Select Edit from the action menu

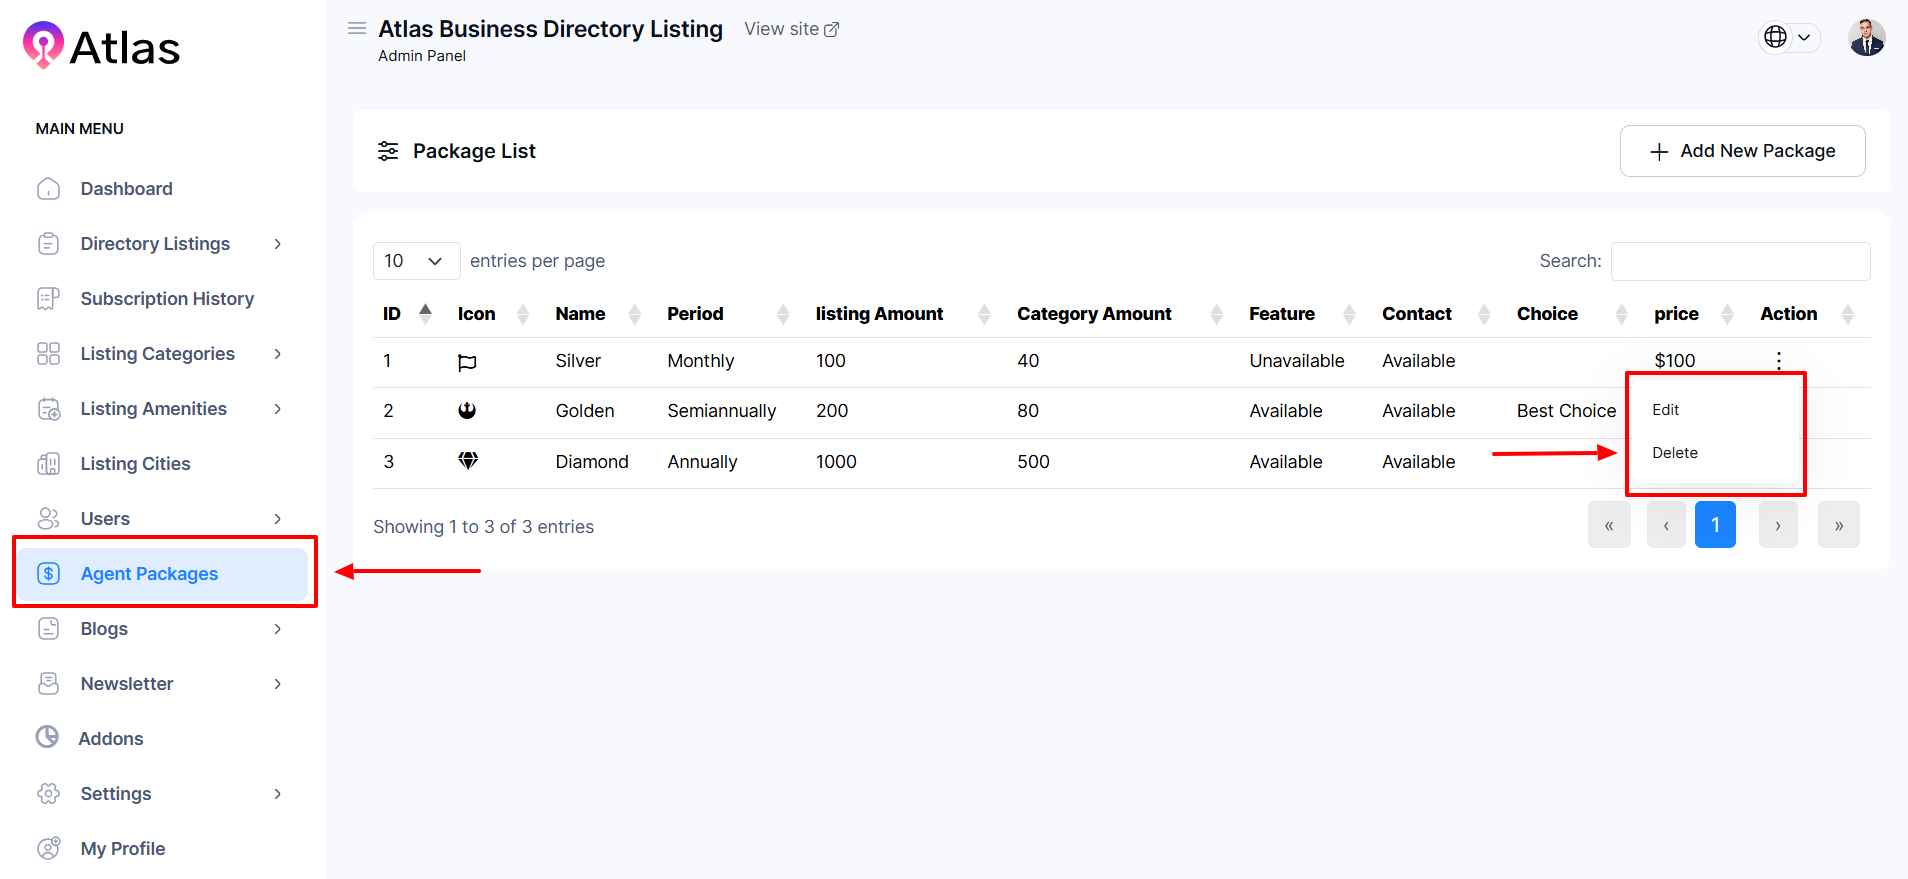[1665, 410]
